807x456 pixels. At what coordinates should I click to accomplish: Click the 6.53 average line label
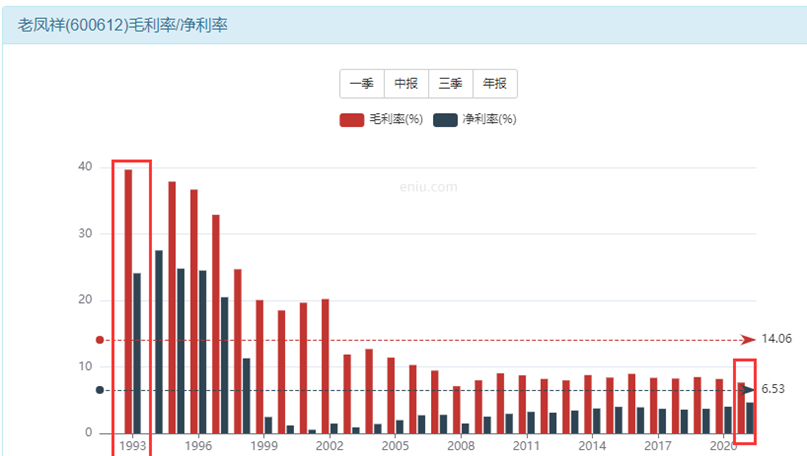(x=773, y=389)
